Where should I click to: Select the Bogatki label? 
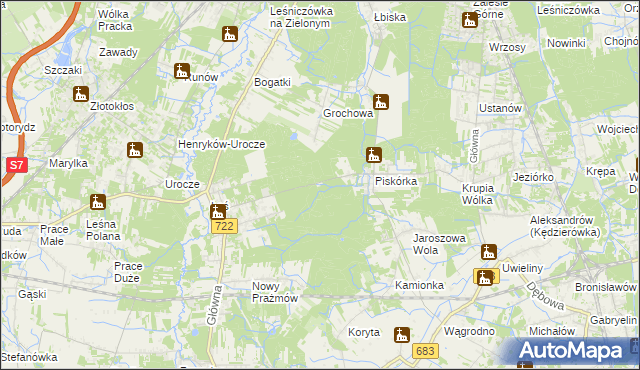tap(272, 82)
